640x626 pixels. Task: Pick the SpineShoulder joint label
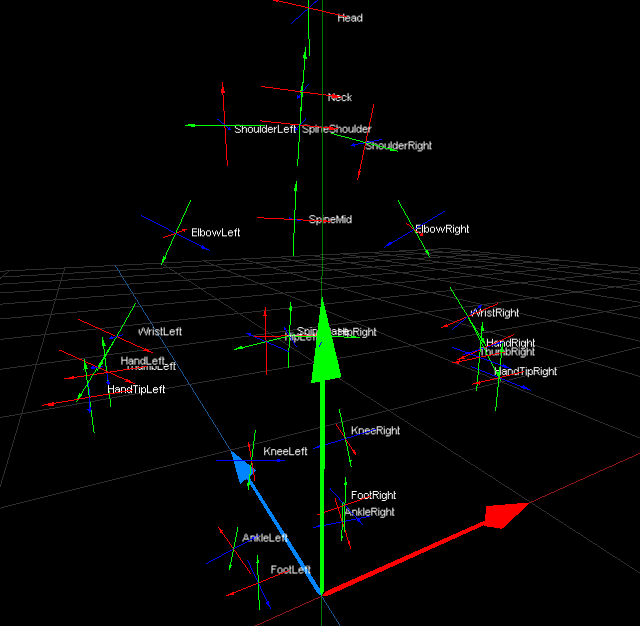tap(337, 129)
